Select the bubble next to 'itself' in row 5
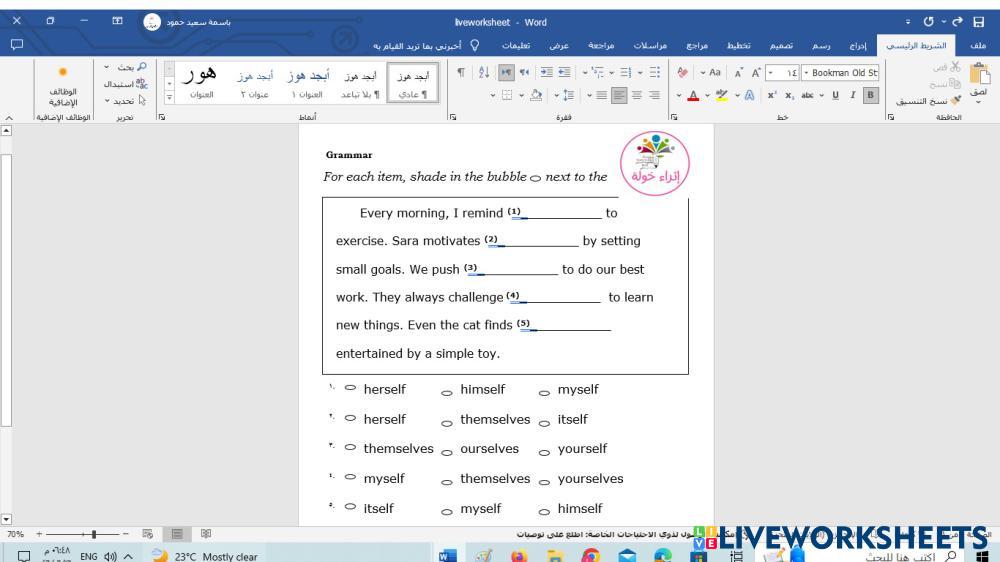This screenshot has width=1000, height=562. (x=350, y=508)
